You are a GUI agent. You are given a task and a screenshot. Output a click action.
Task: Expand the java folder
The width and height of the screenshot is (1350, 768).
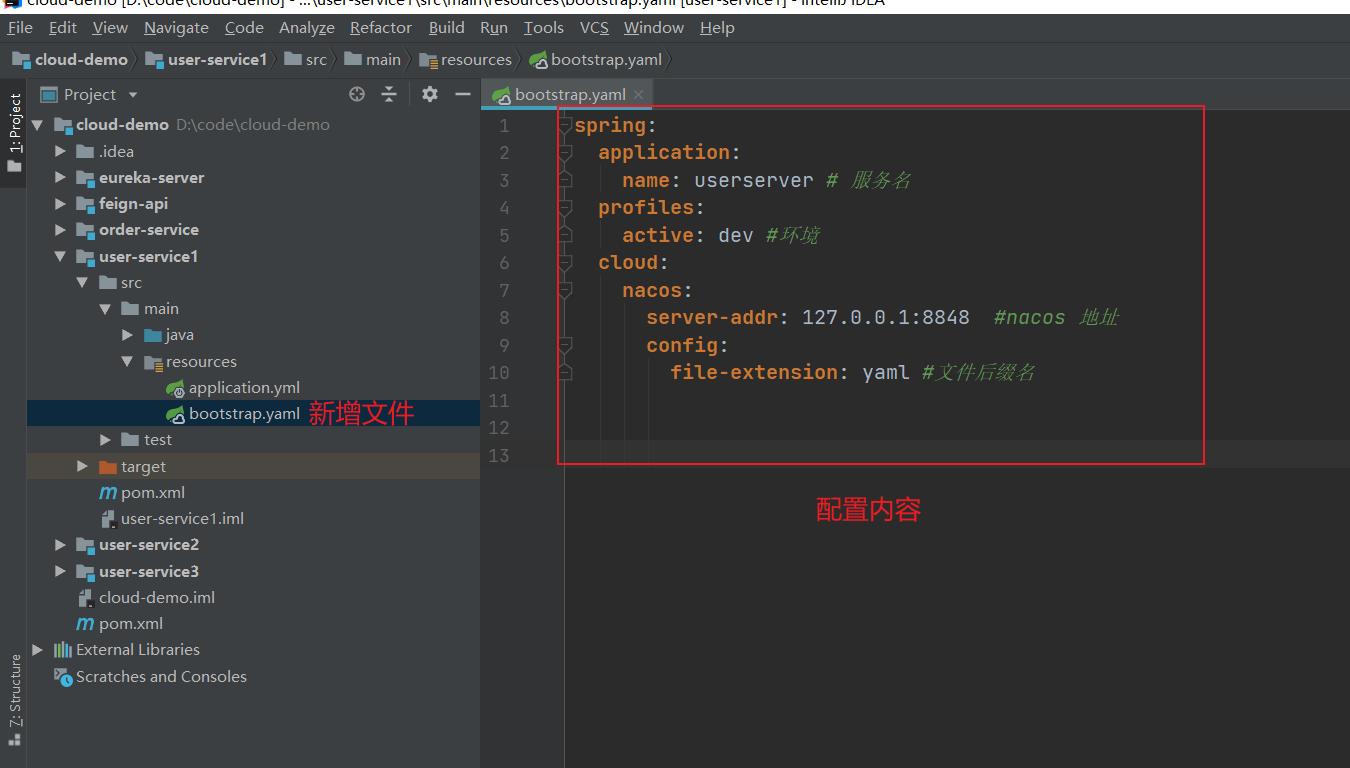coord(127,335)
